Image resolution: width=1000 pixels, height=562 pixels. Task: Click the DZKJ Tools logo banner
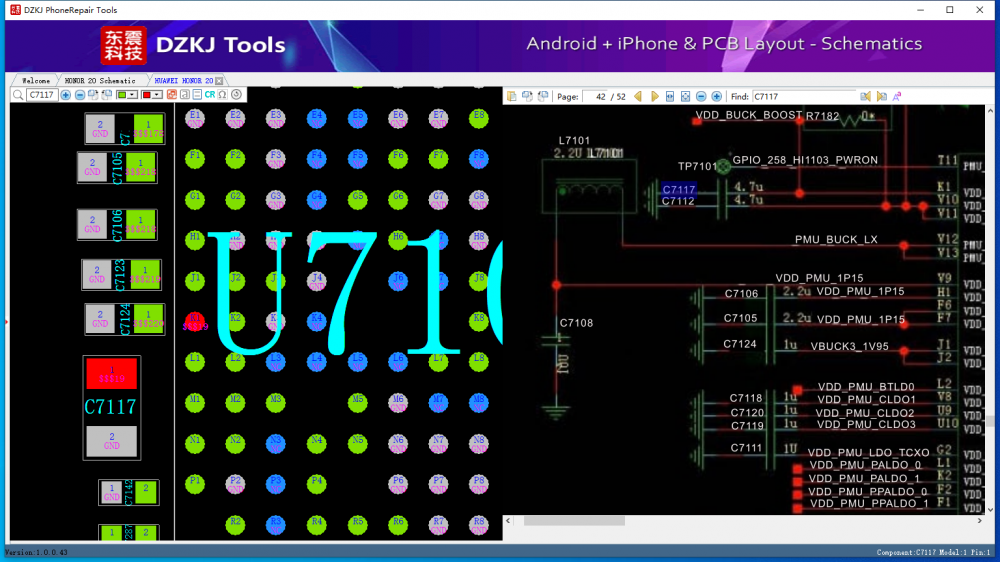coord(193,45)
